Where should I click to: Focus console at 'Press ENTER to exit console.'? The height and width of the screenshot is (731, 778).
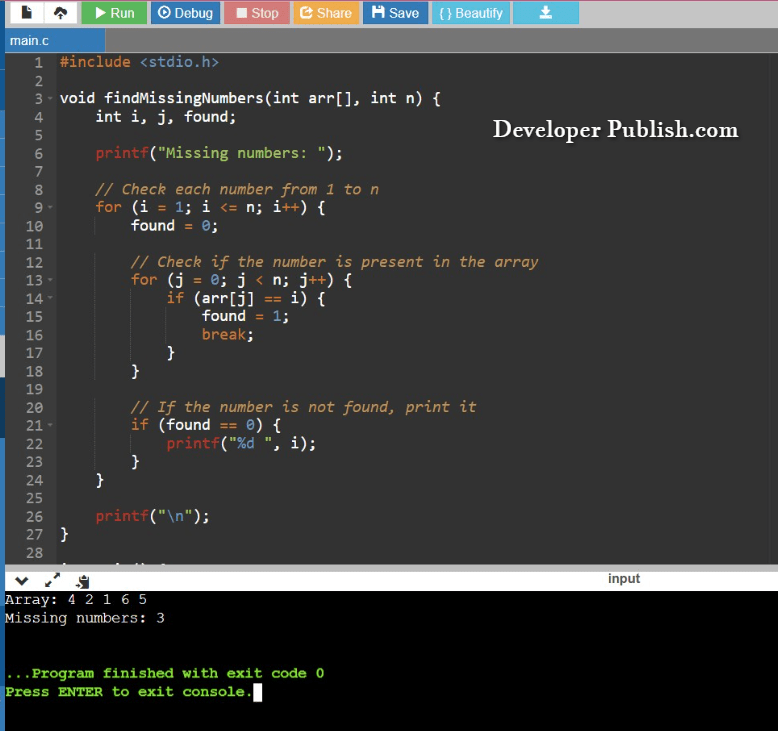(x=129, y=692)
